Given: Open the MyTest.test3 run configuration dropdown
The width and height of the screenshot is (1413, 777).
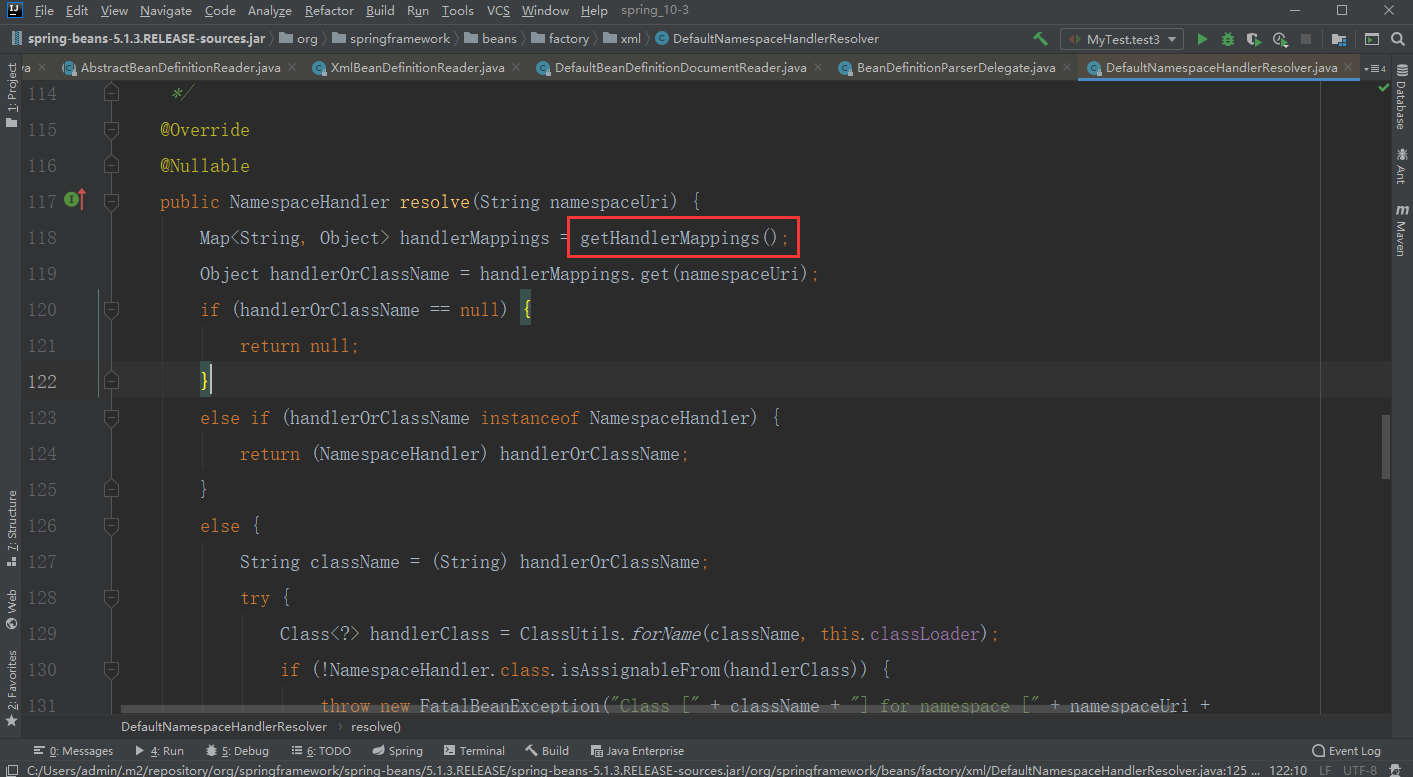Looking at the screenshot, I should coord(1122,39).
